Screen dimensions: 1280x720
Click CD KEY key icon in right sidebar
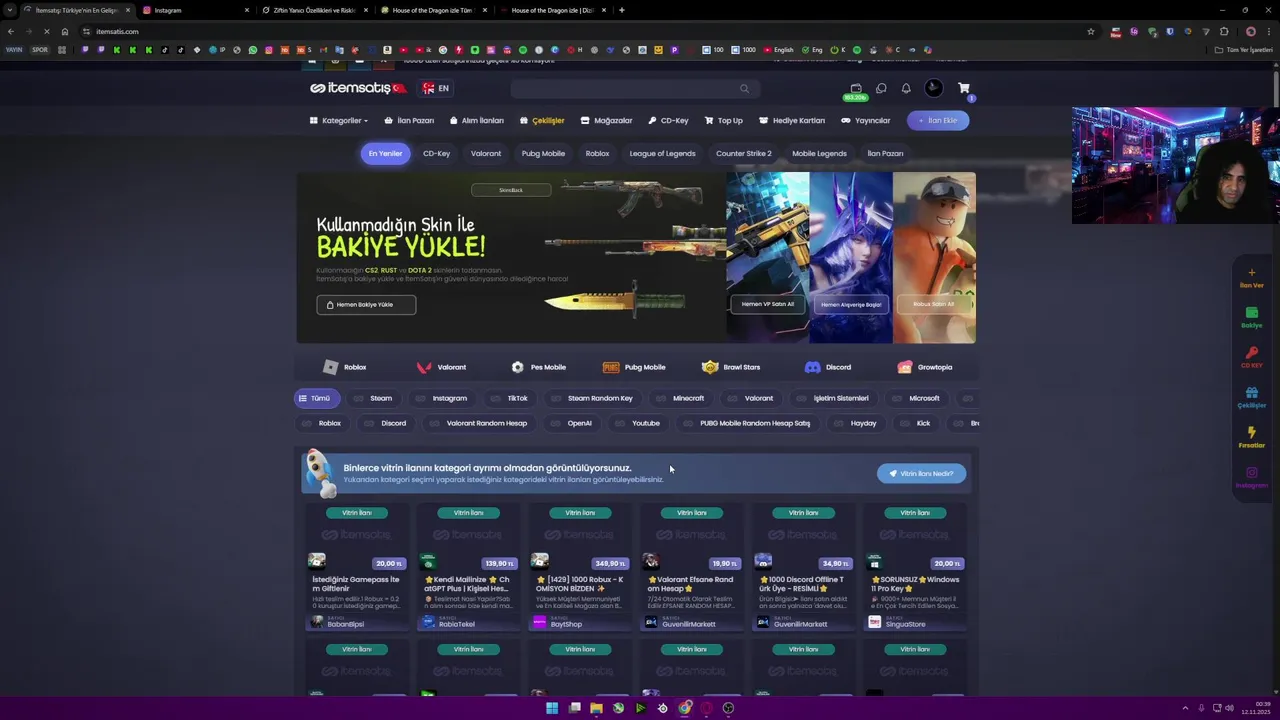click(1251, 358)
